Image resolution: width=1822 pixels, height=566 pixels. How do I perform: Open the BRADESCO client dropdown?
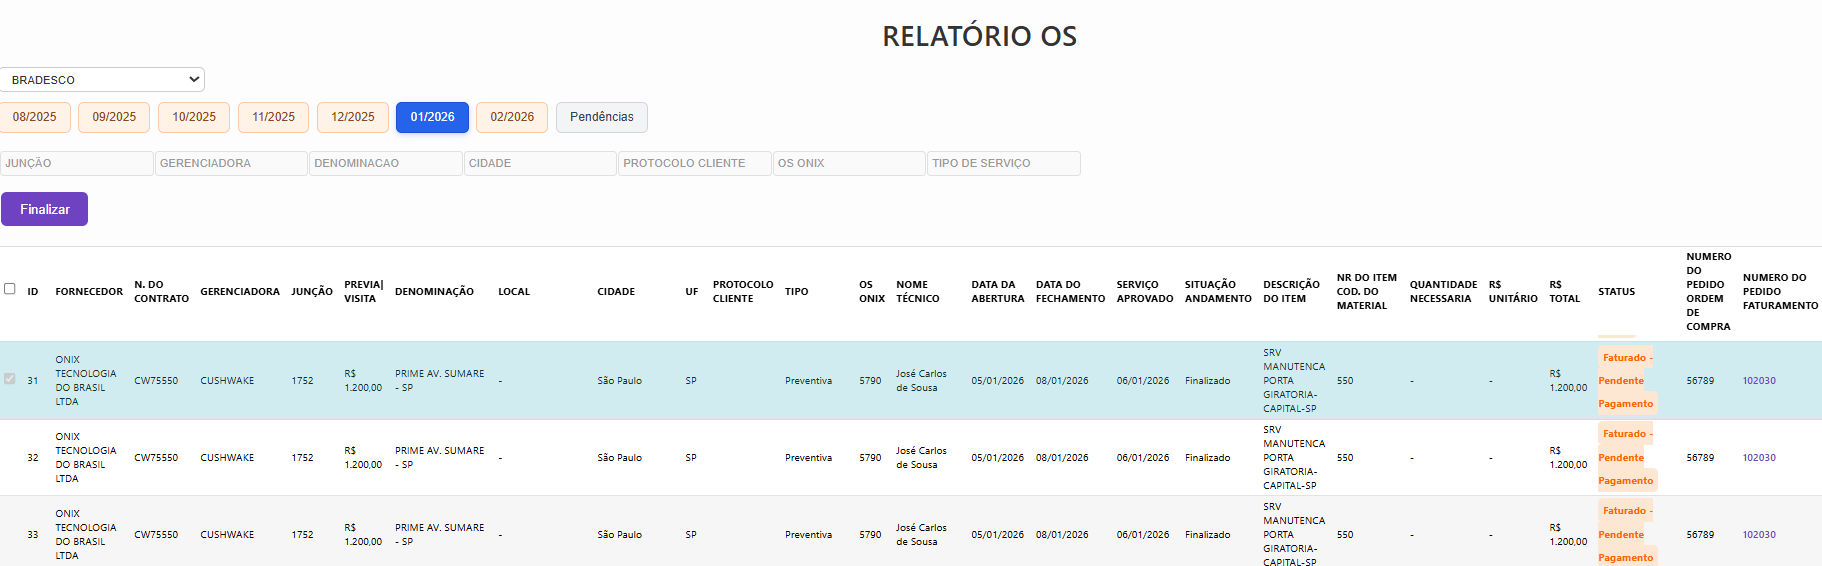(x=102, y=80)
